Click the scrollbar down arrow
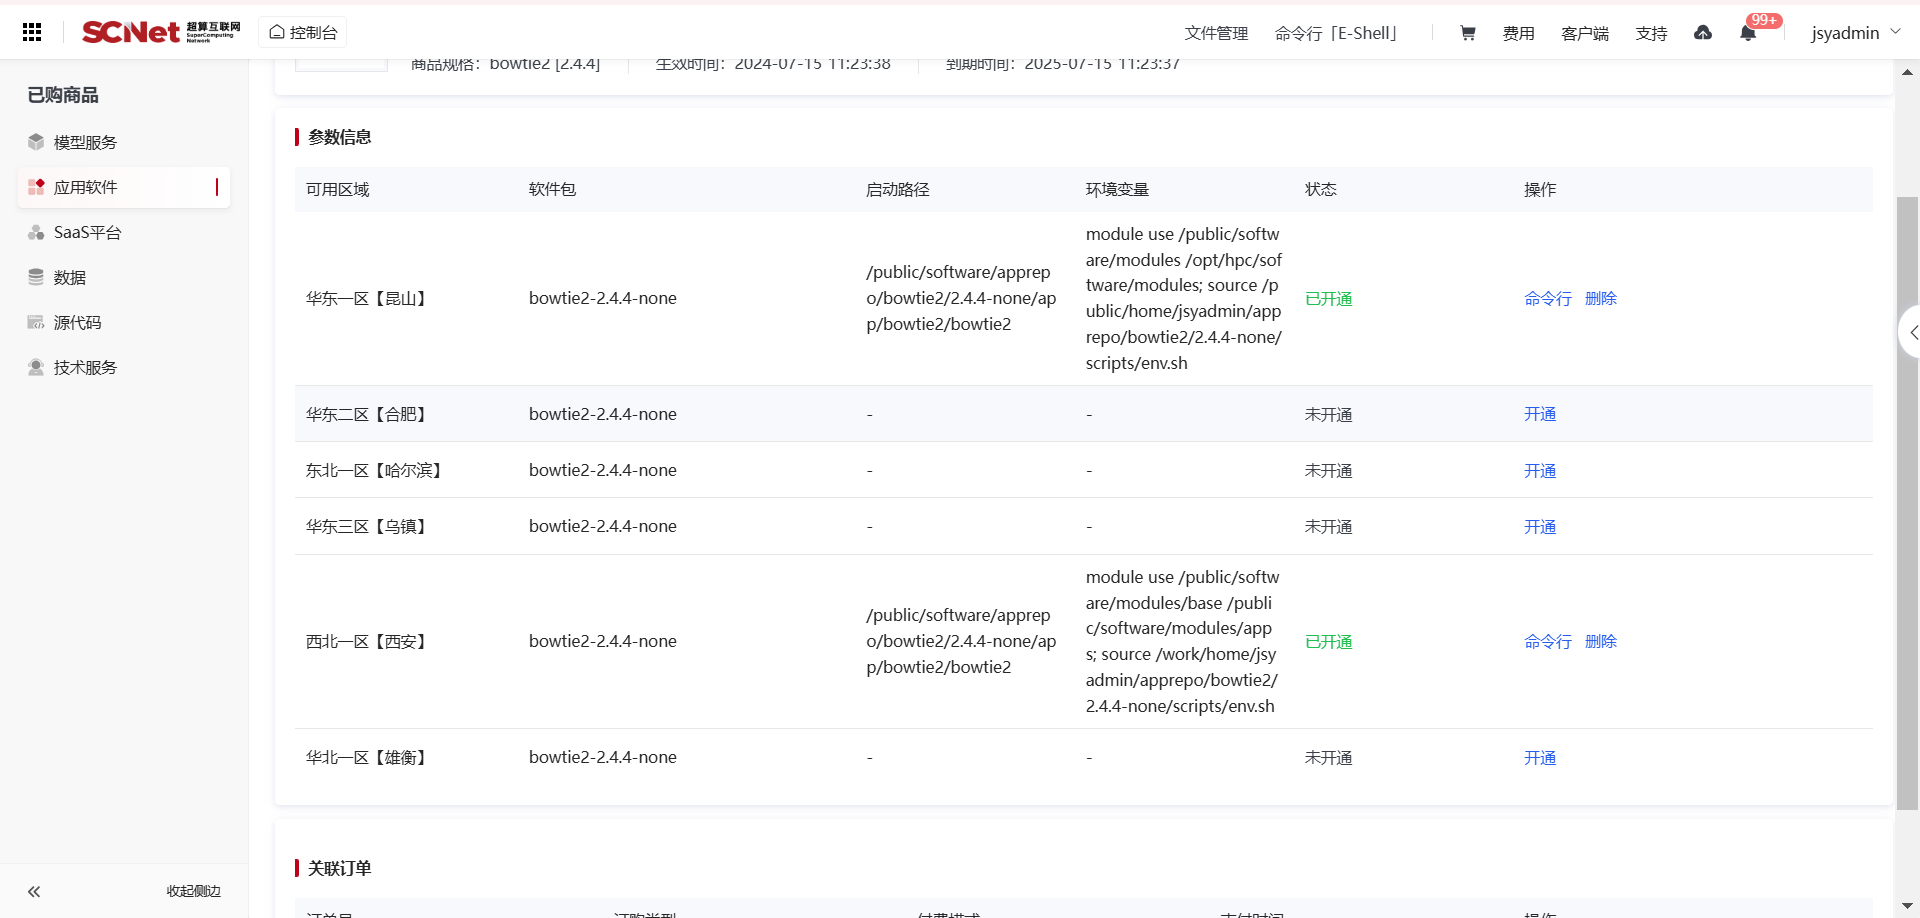This screenshot has width=1920, height=918. [x=1907, y=906]
